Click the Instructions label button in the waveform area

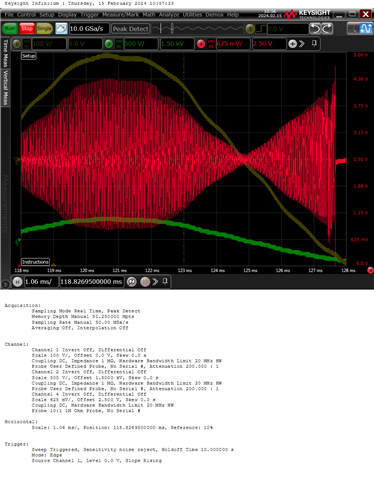[x=35, y=262]
